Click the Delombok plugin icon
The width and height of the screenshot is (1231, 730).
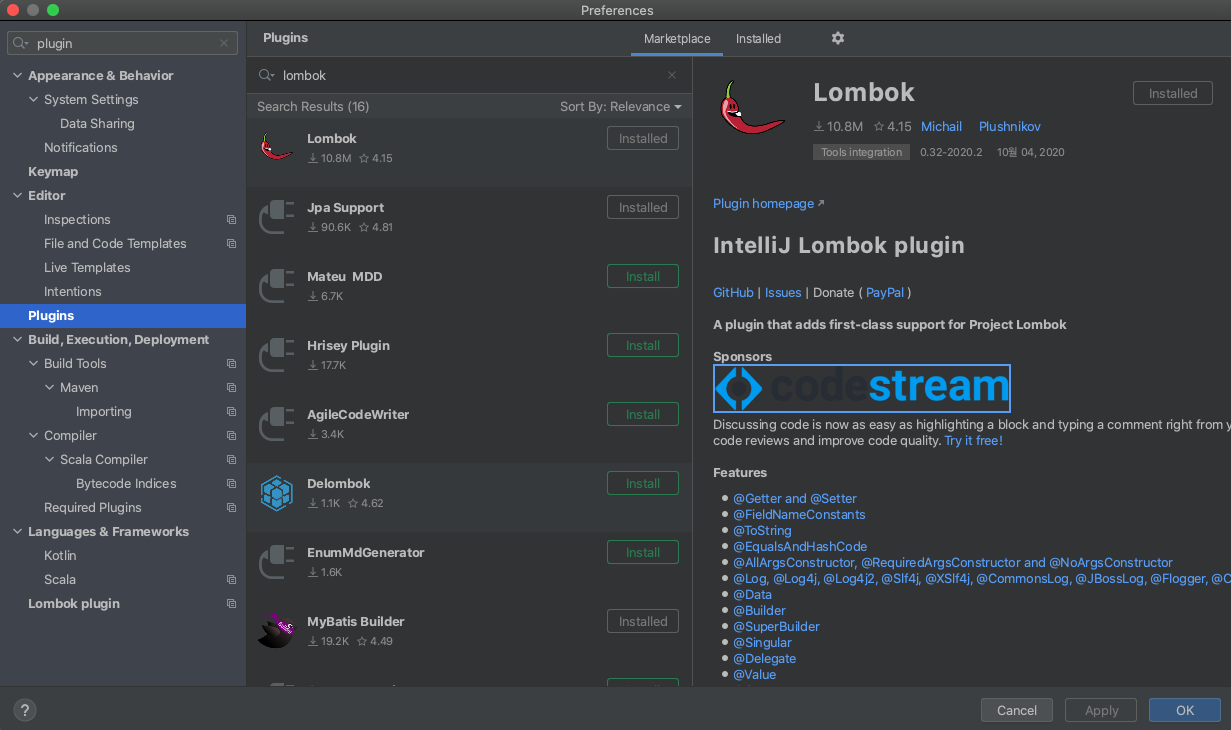276,492
